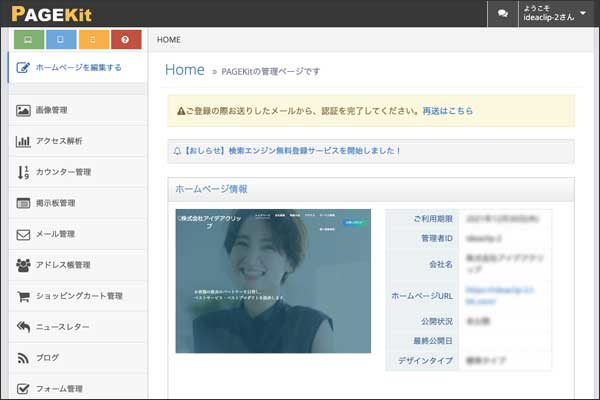This screenshot has width=600, height=400.
Task: Click the HOME breadcrumb
Action: (x=169, y=40)
